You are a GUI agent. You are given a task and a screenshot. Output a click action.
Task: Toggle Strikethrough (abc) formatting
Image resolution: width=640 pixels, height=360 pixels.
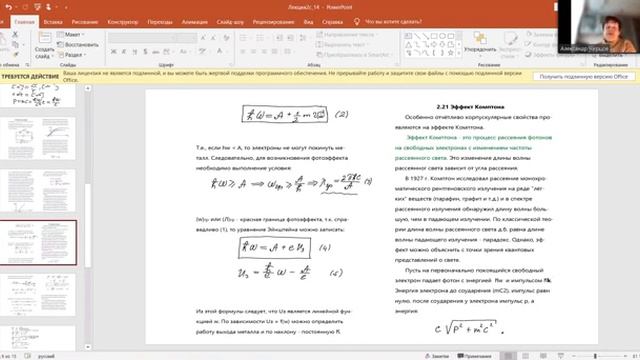click(x=156, y=51)
